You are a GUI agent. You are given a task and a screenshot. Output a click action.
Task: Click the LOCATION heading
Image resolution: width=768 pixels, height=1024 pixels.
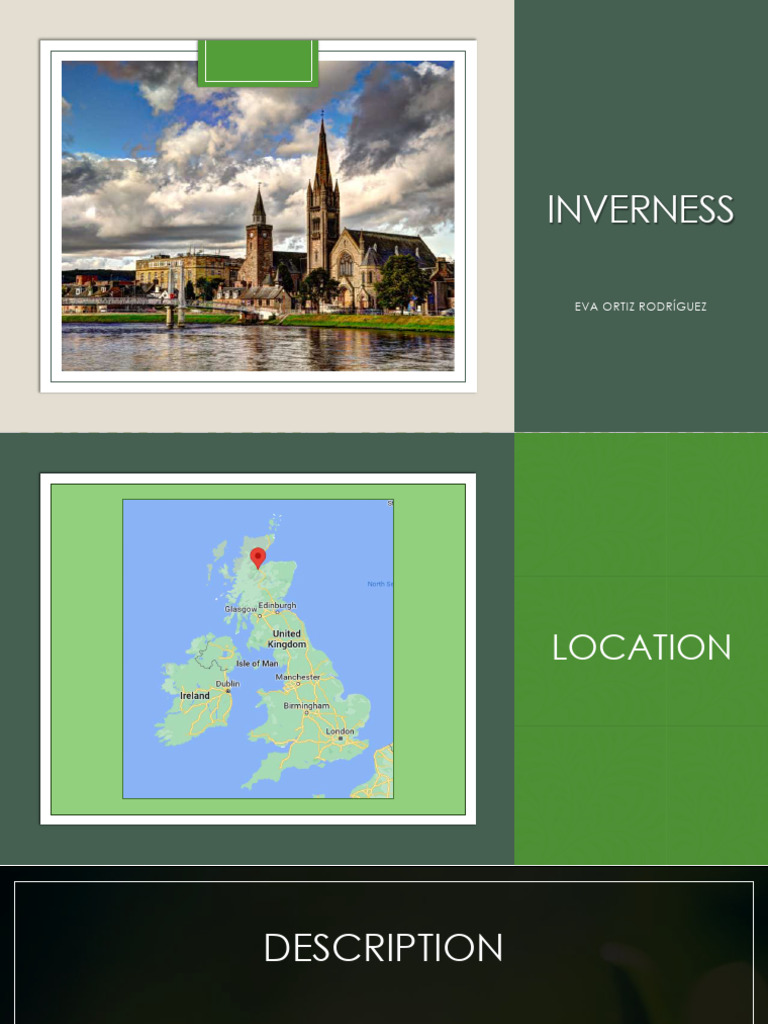(x=641, y=647)
